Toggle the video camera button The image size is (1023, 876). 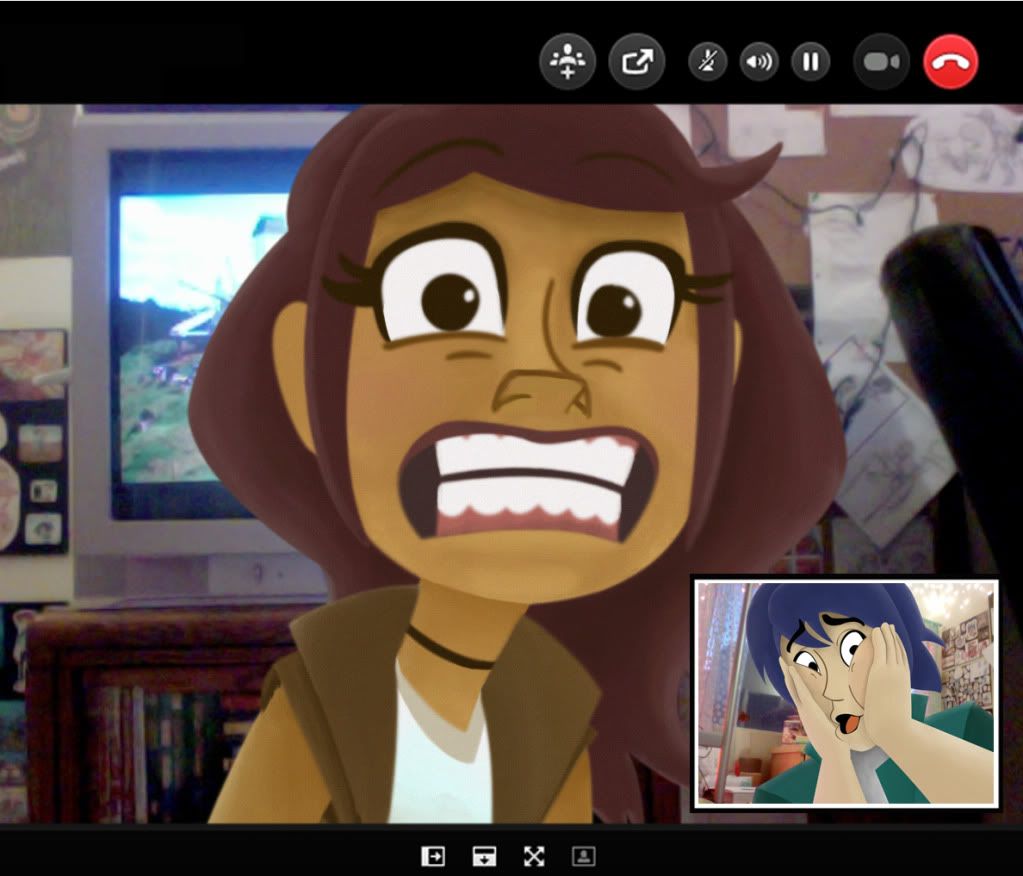pyautogui.click(x=881, y=61)
